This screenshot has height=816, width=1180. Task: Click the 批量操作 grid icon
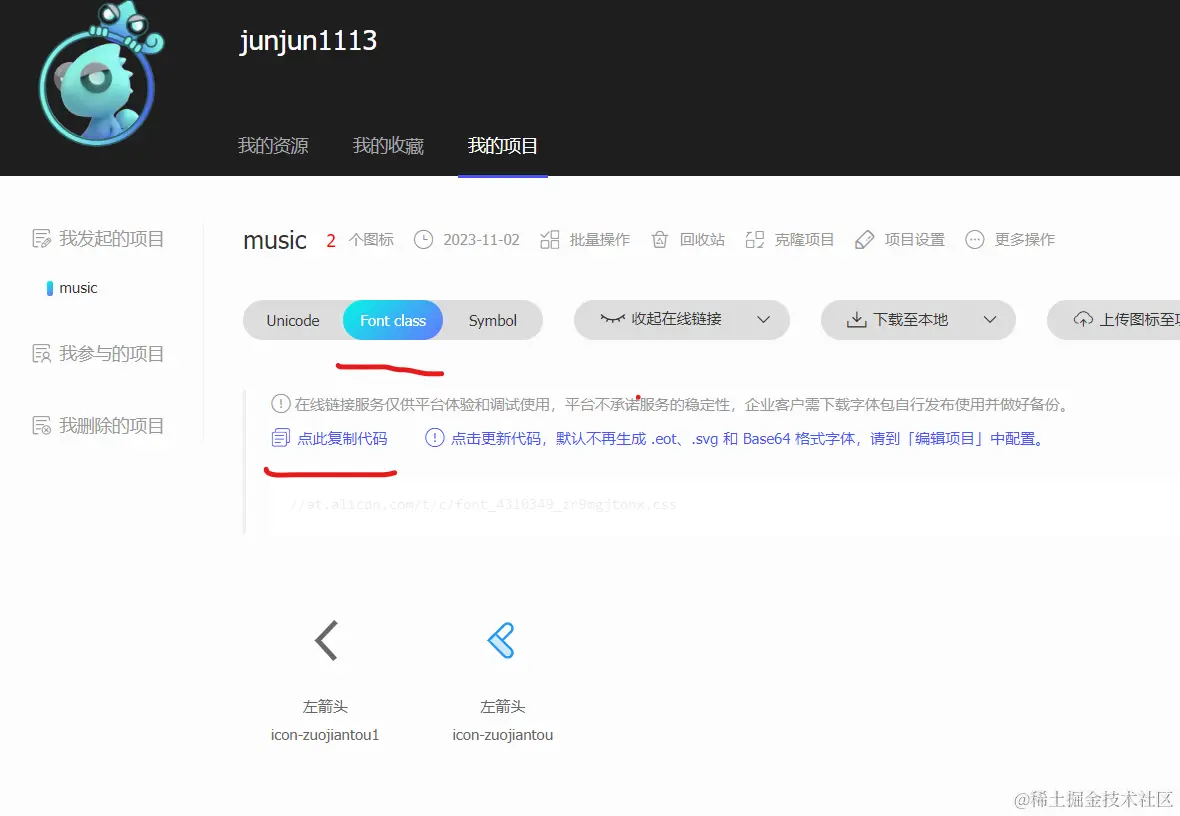tap(550, 239)
